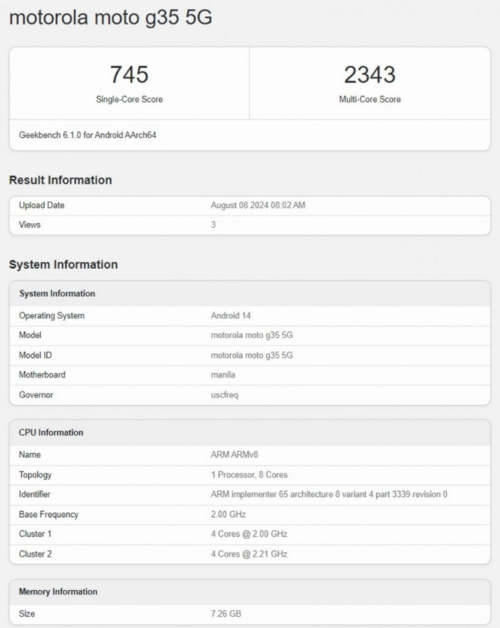Click the 'Topology' row label
500x628 pixels.
point(35,475)
